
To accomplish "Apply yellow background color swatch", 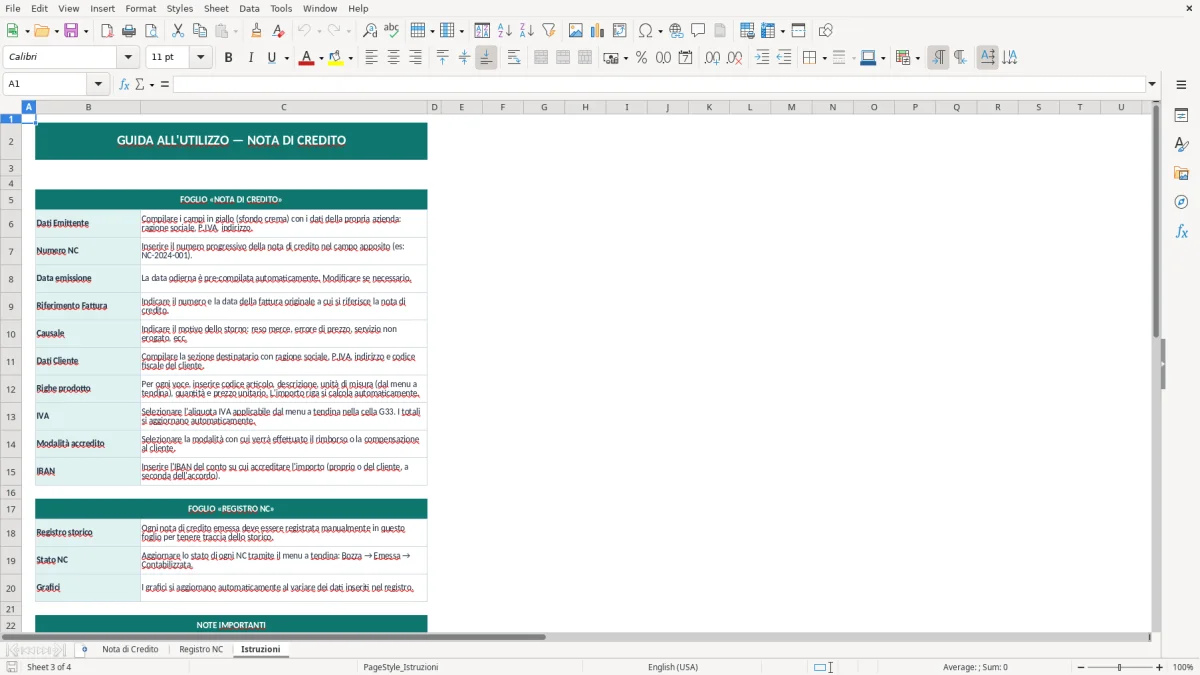I will point(335,58).
